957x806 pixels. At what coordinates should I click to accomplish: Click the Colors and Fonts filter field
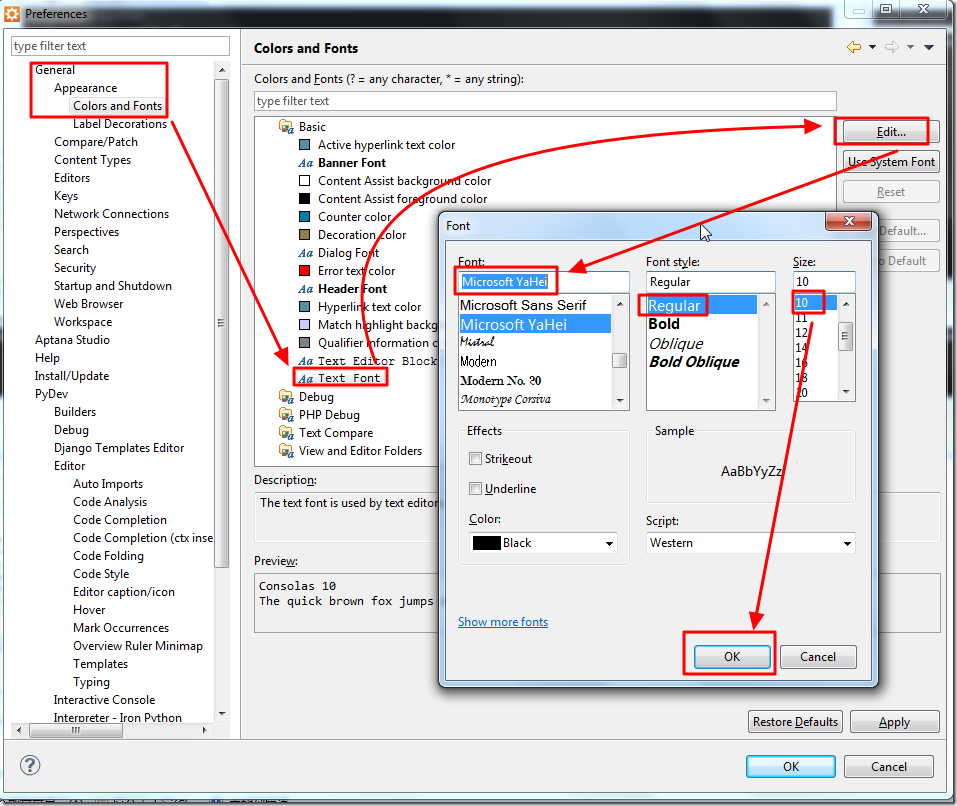point(545,101)
